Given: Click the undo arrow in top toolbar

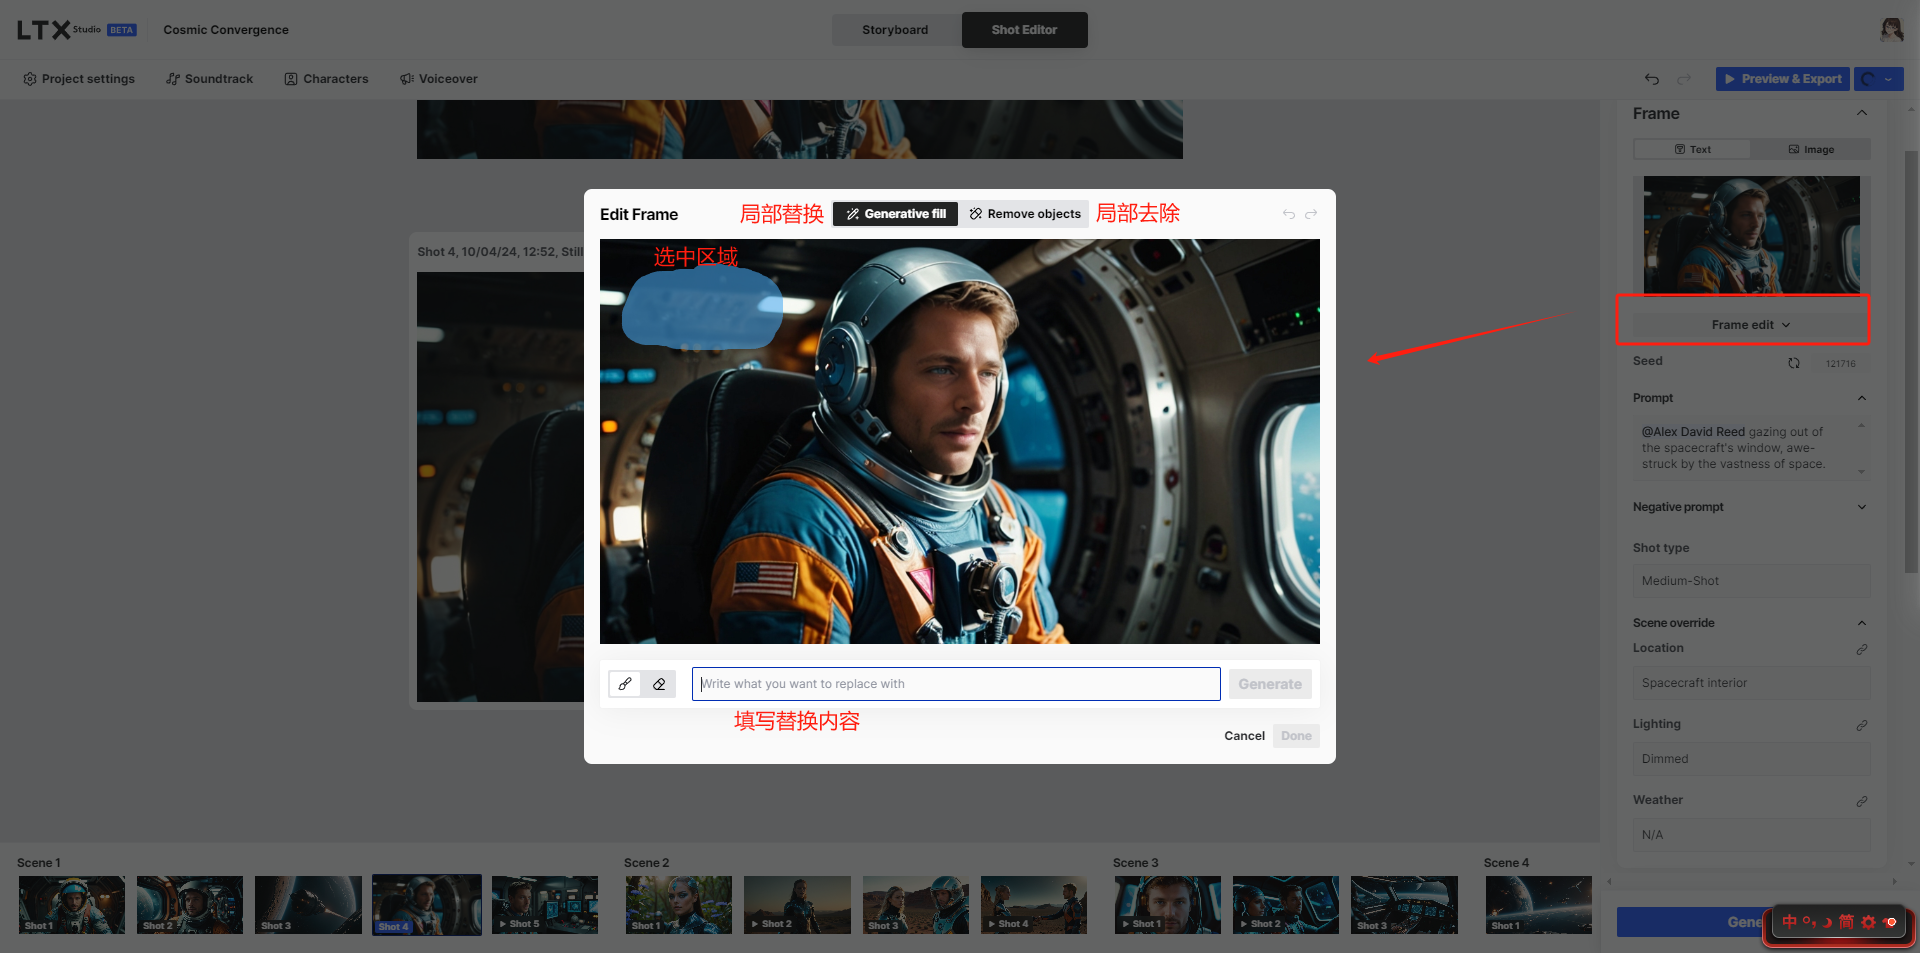Looking at the screenshot, I should (x=1652, y=79).
